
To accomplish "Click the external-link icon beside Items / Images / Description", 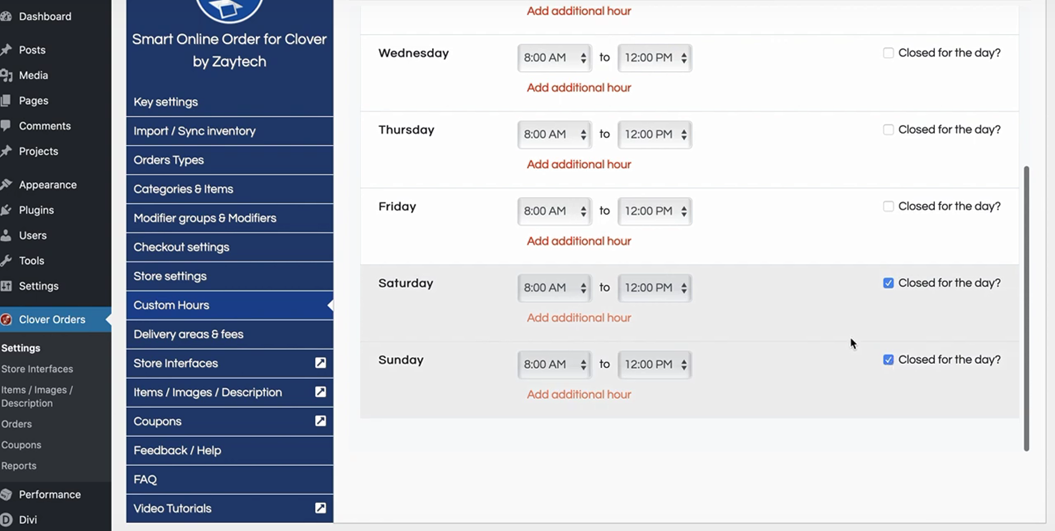I will pos(320,392).
